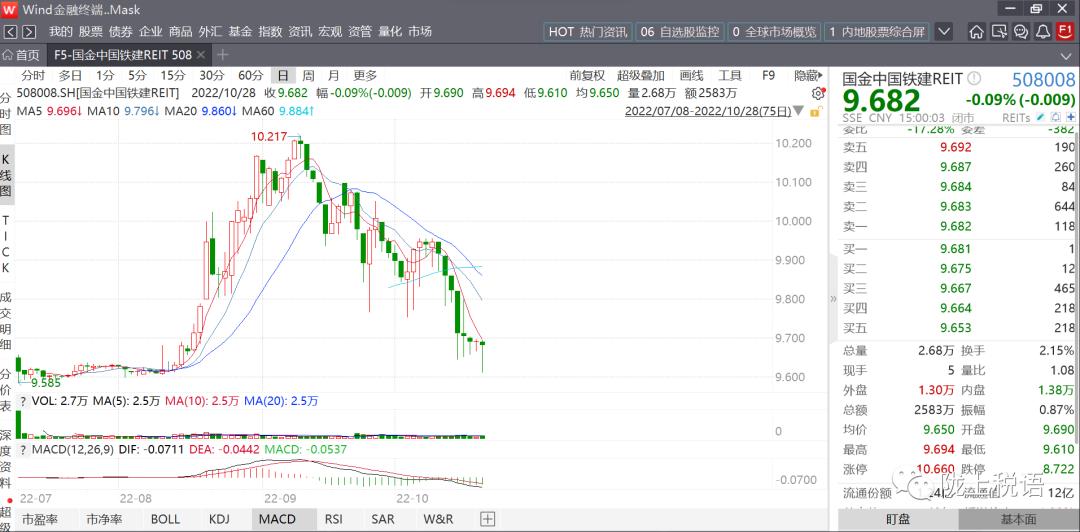Select the 市盈率 indicator tab
The height and width of the screenshot is (532, 1080).
tap(39, 520)
